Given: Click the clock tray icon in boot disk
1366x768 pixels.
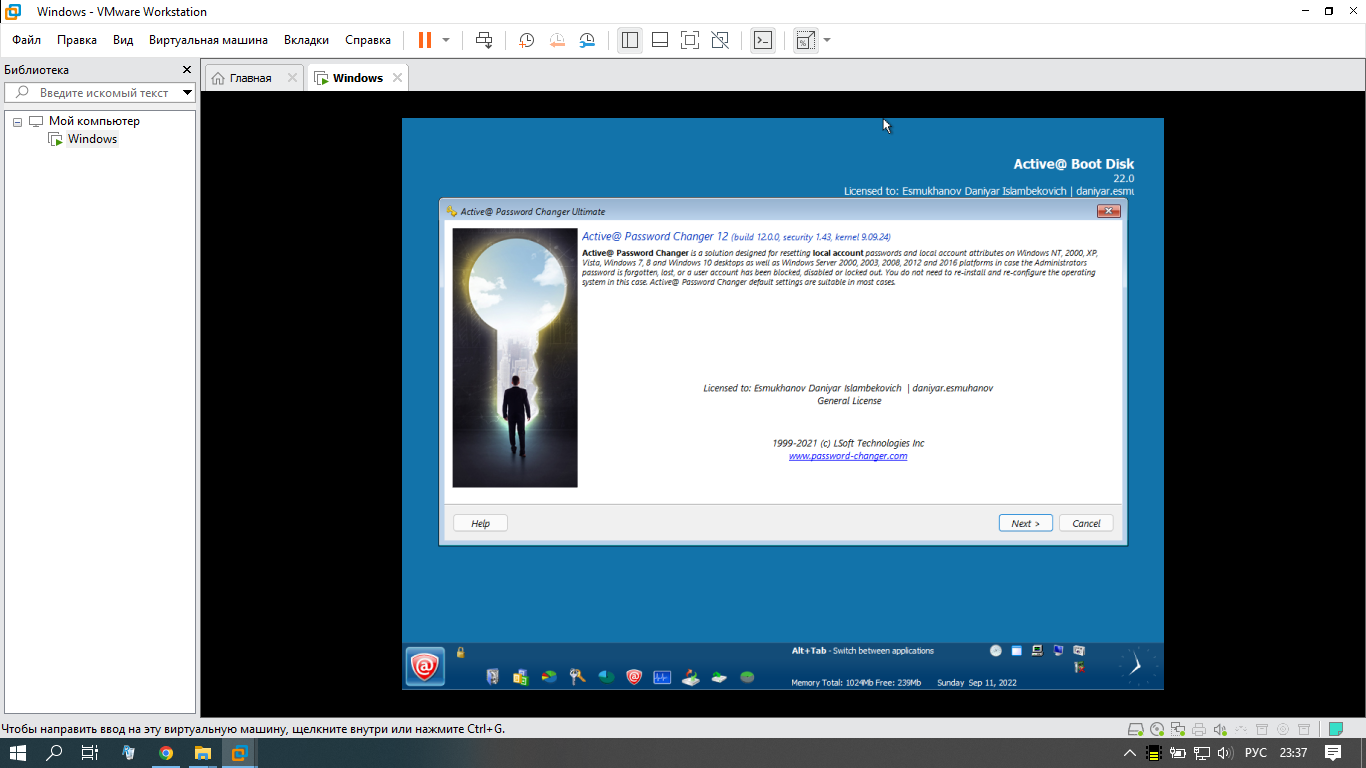Looking at the screenshot, I should point(996,650).
